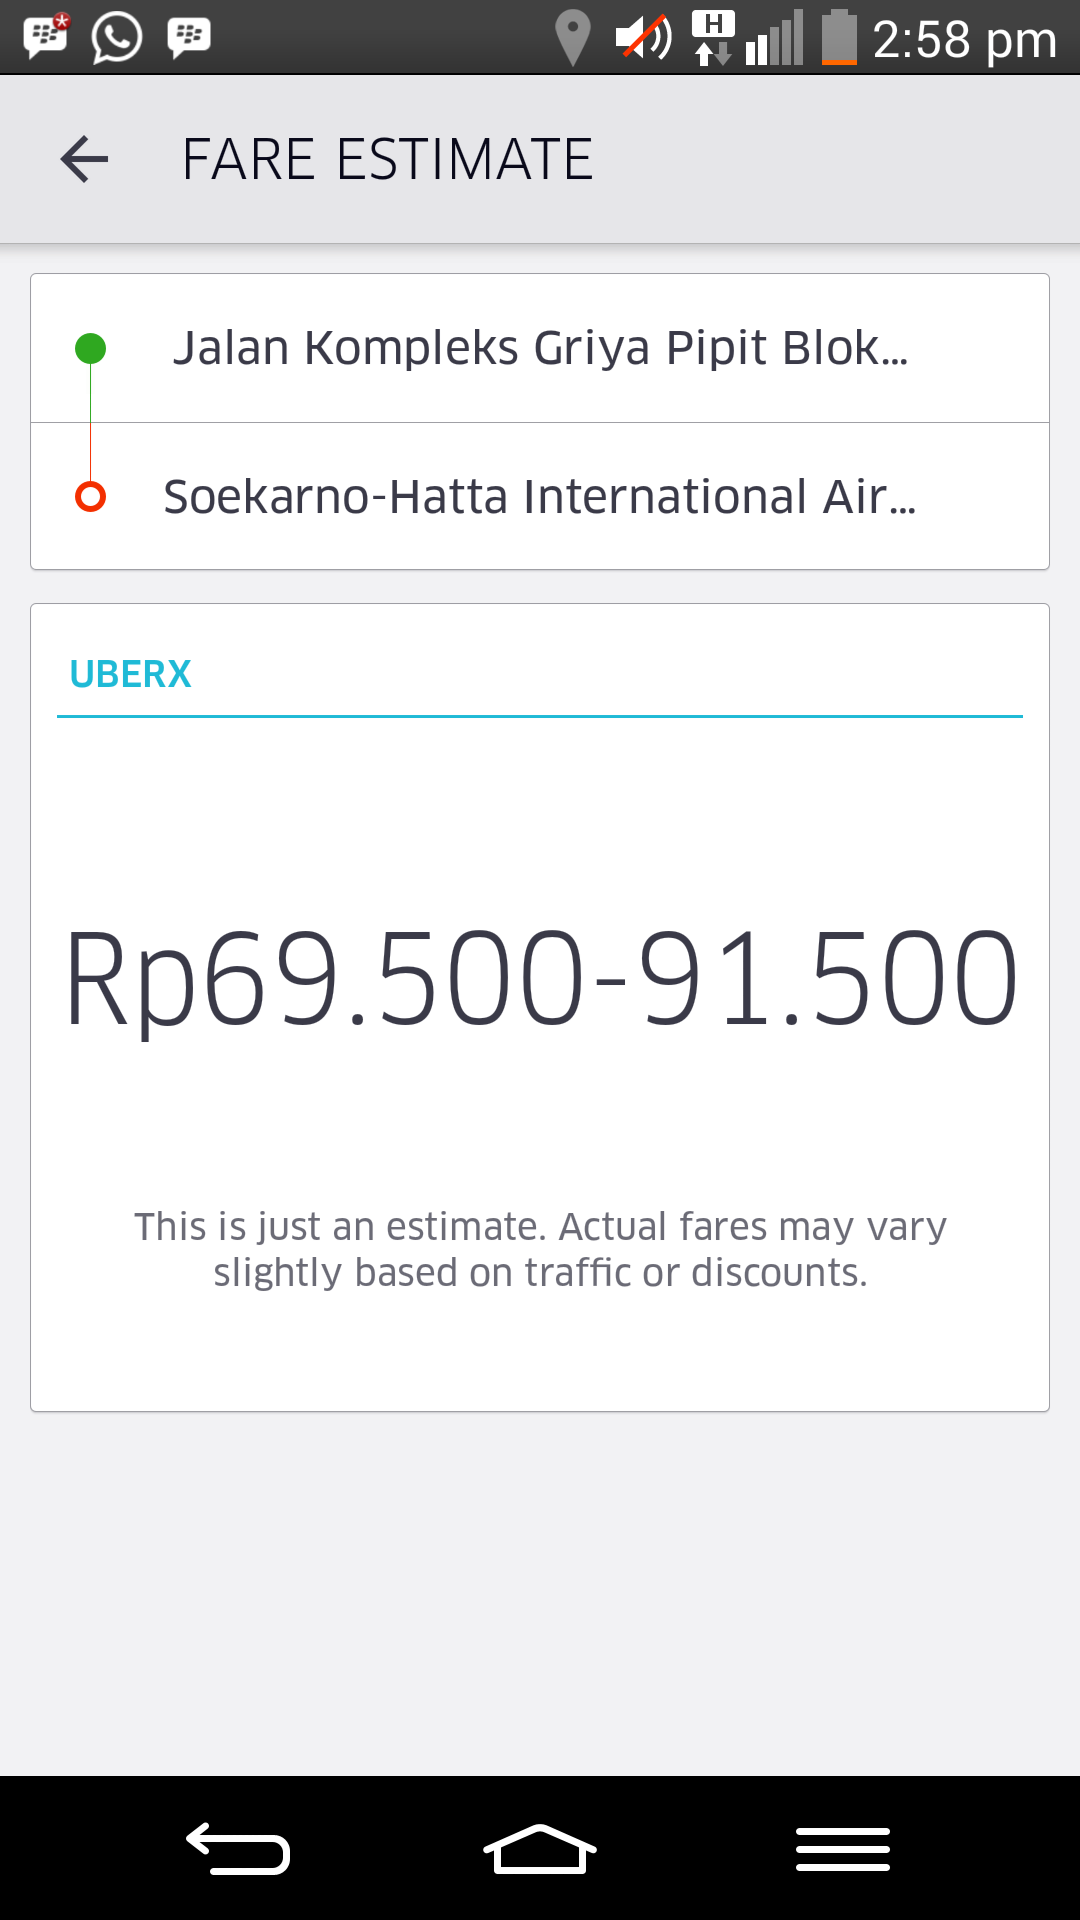Image resolution: width=1080 pixels, height=1920 pixels.
Task: Tap the Rp69.500-91.500 fare amount
Action: 540,978
